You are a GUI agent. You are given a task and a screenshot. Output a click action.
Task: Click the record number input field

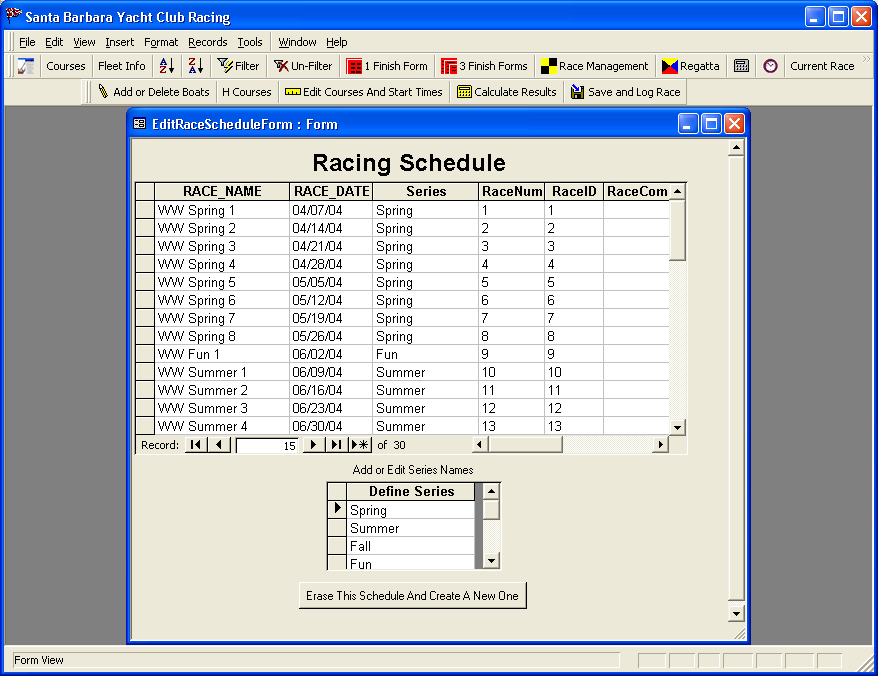[x=267, y=445]
